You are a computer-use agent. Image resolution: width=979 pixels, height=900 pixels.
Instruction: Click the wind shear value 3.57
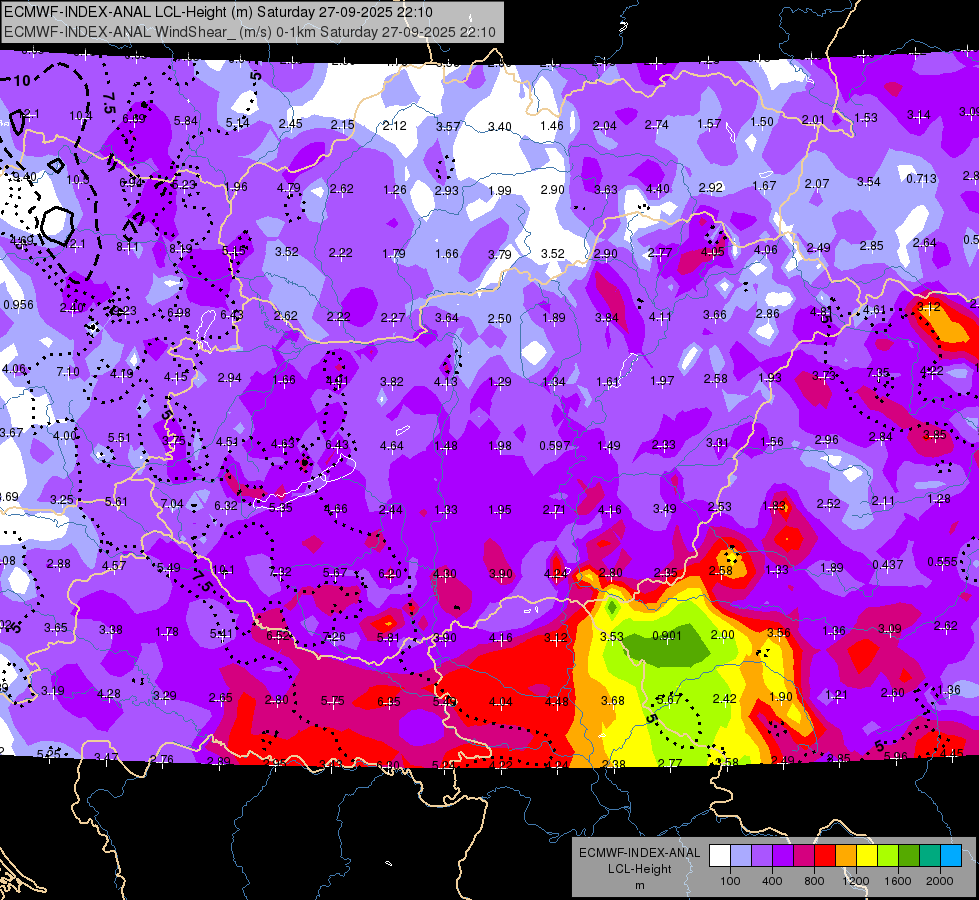[x=448, y=127]
